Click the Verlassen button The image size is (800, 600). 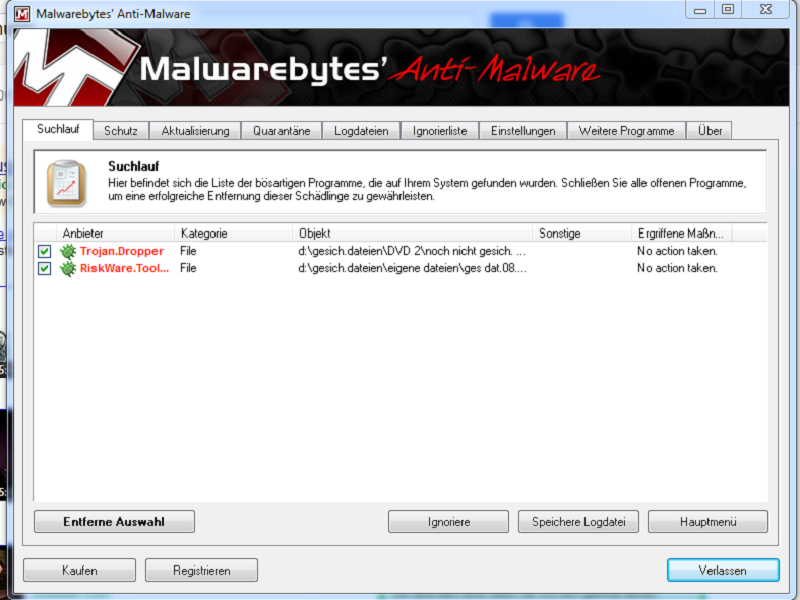coord(723,570)
